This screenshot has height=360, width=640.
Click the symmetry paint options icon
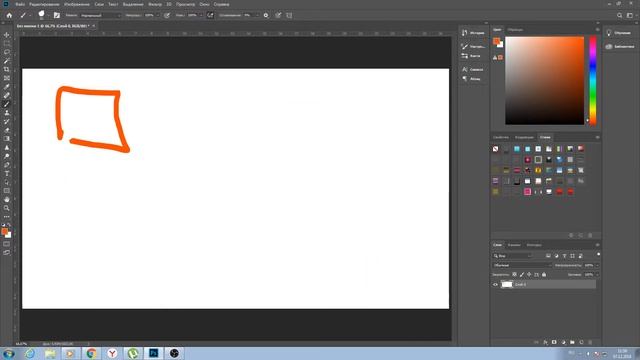pos(289,15)
